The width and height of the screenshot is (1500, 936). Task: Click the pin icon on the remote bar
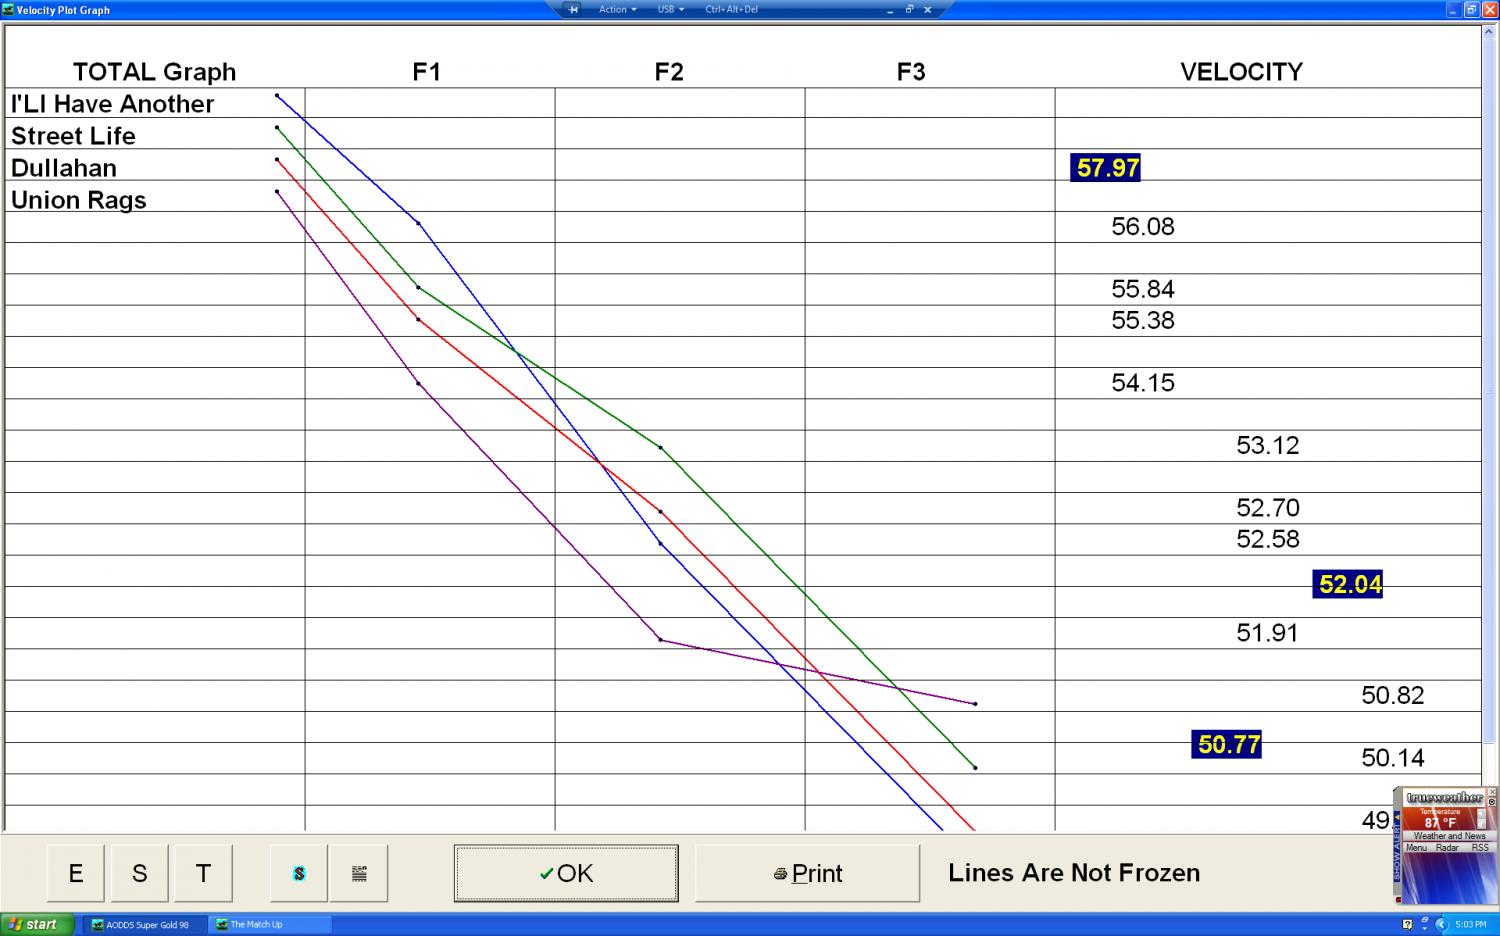(x=573, y=9)
